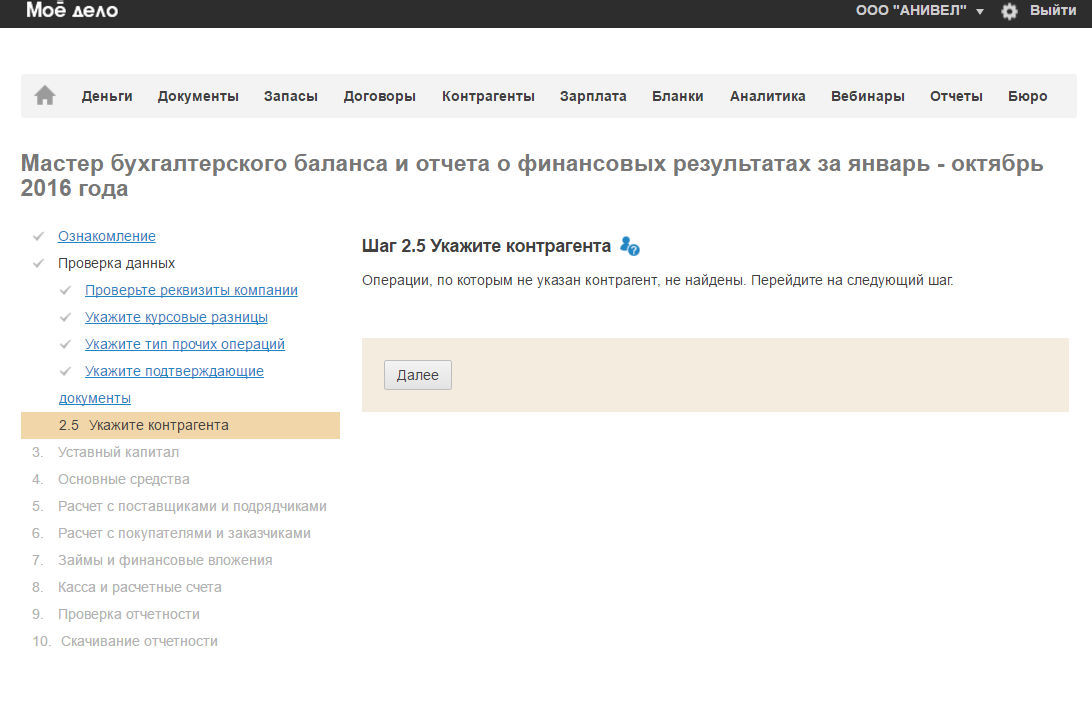Select Зарплата in the navigation bar
This screenshot has height=707, width=1092.
[593, 96]
